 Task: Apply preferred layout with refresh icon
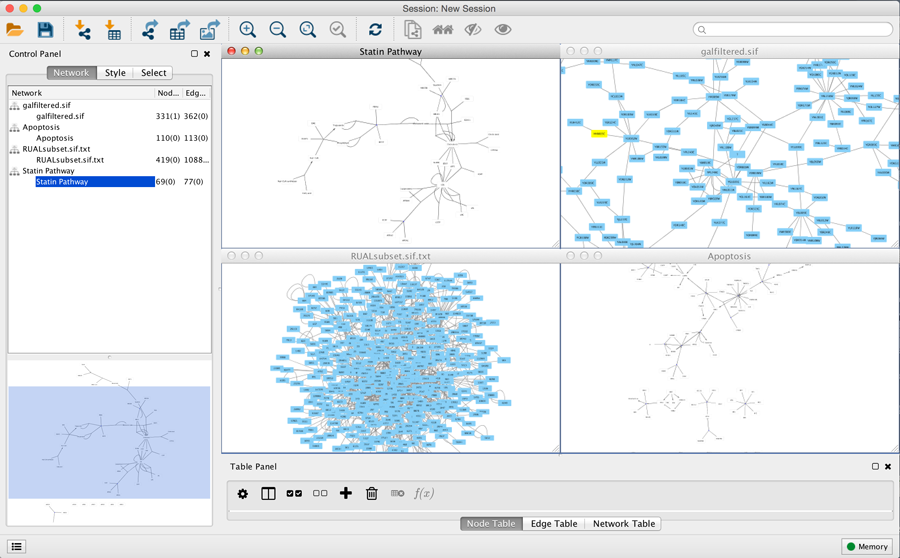point(375,31)
